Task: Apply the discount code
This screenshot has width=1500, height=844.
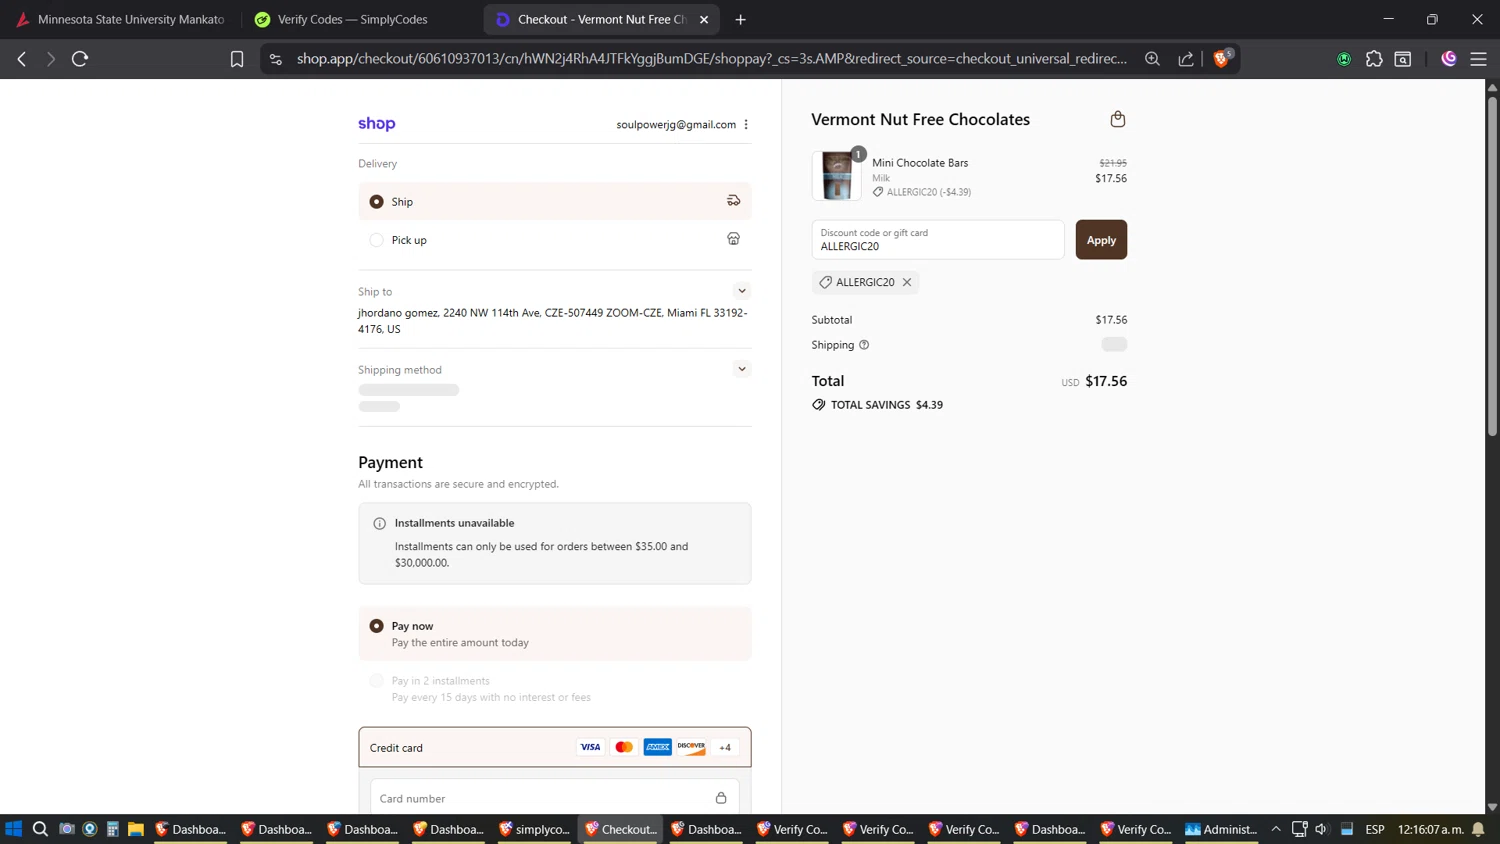Action: [1101, 240]
